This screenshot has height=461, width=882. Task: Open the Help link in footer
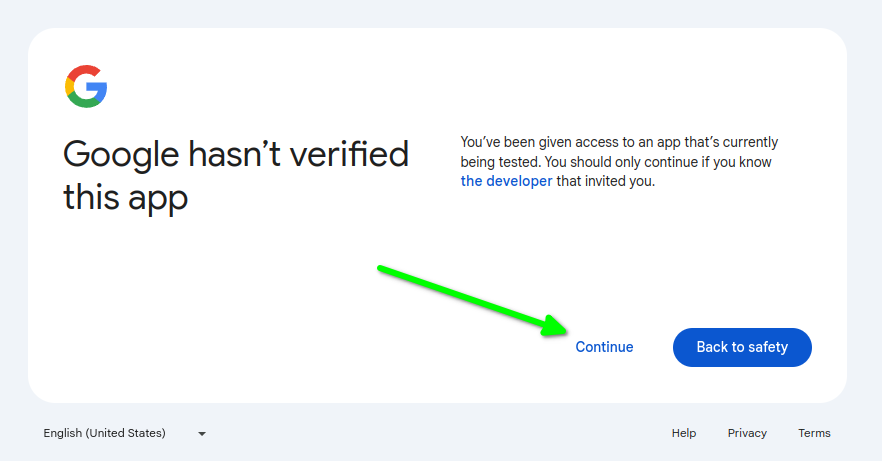(683, 433)
